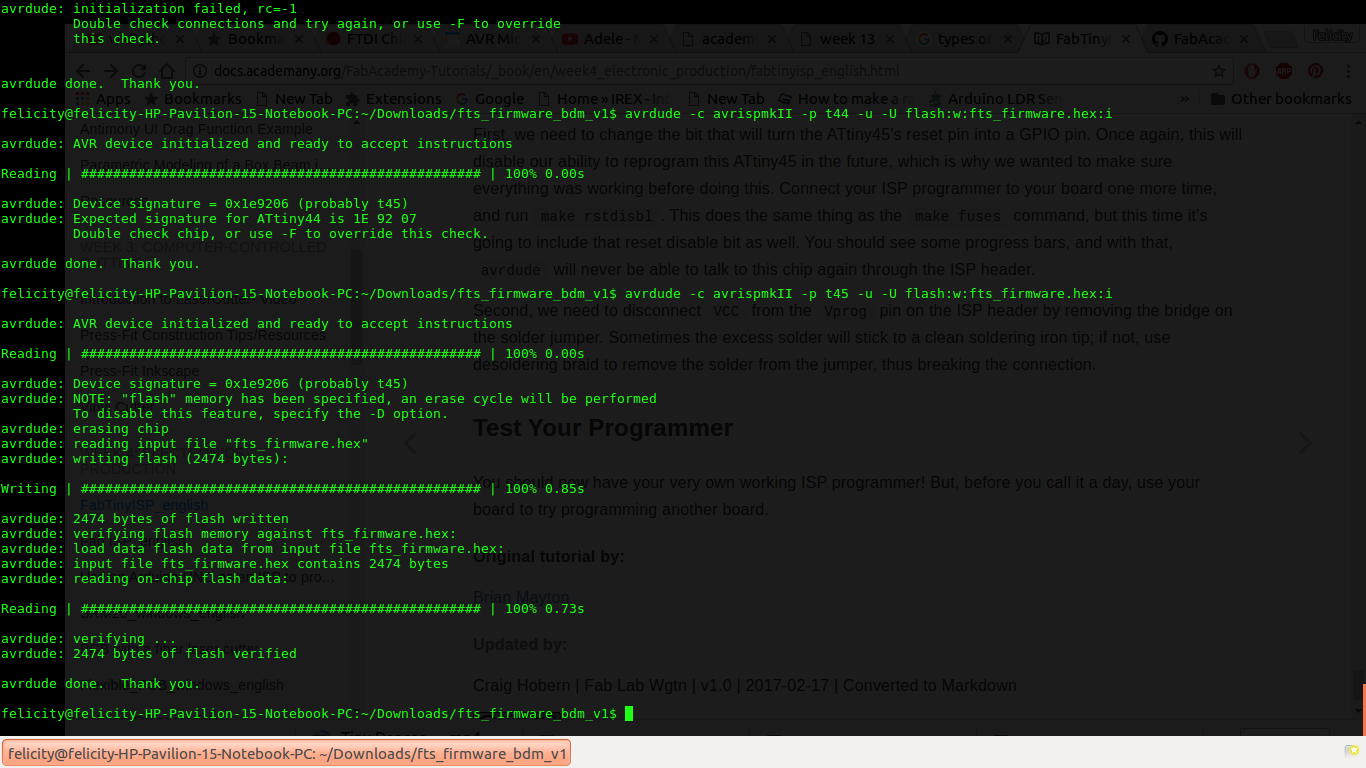1366x768 pixels.
Task: Select the terminal tab at window bottom
Action: point(288,754)
